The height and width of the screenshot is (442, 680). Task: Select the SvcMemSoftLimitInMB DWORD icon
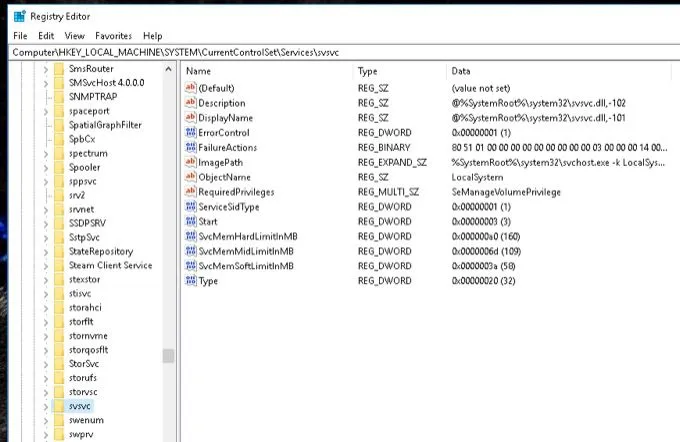pyautogui.click(x=190, y=266)
